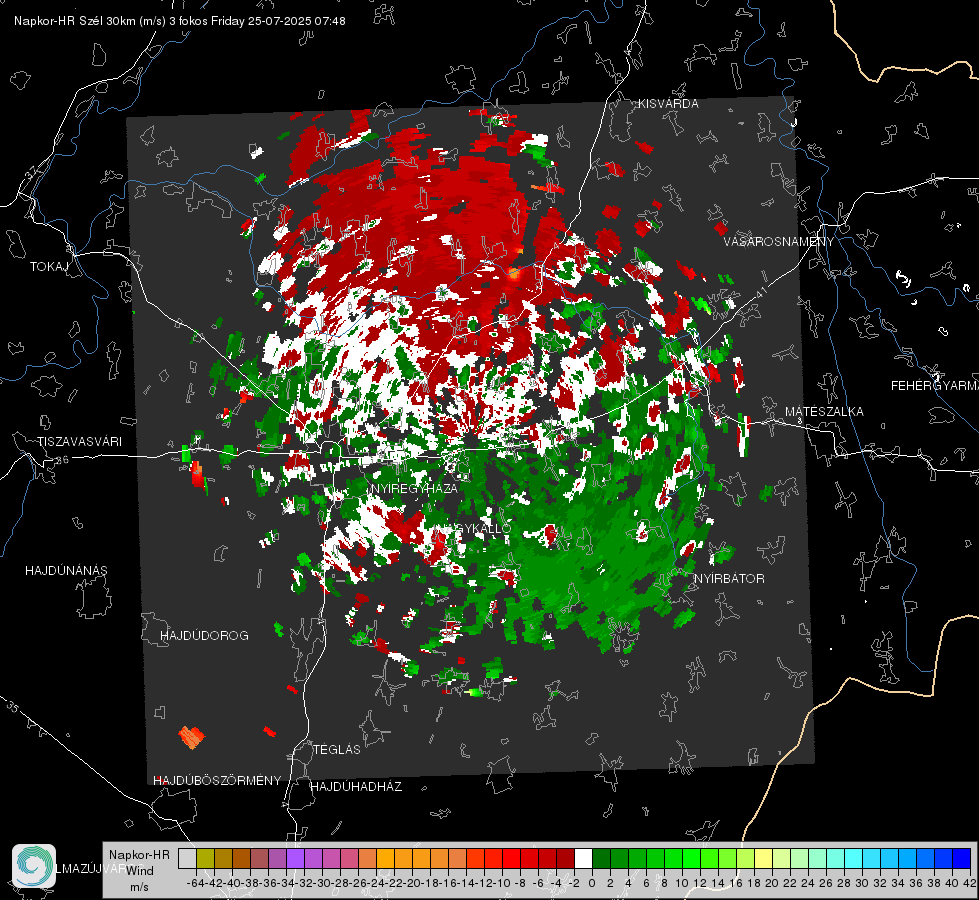Click the HAJDÚHADHÁZ city label

tap(356, 786)
